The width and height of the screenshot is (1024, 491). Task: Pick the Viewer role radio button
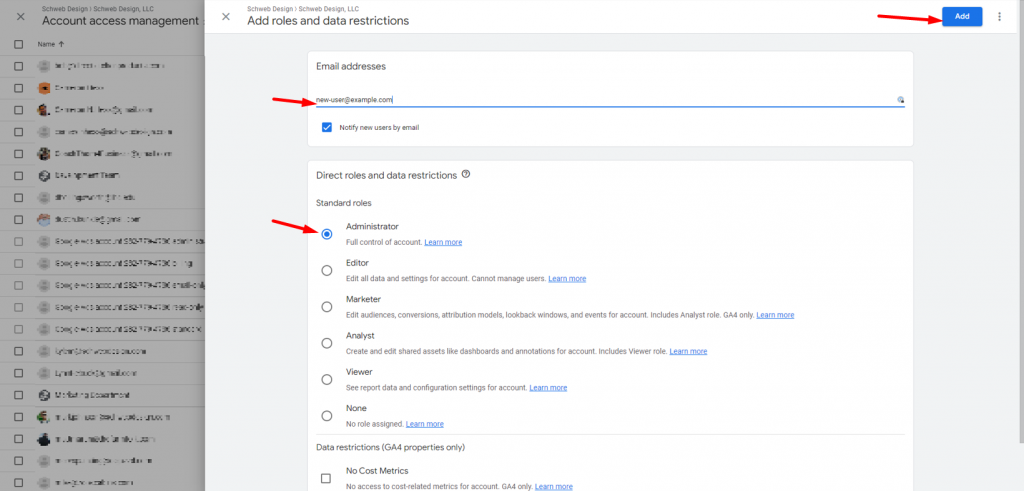tap(327, 379)
